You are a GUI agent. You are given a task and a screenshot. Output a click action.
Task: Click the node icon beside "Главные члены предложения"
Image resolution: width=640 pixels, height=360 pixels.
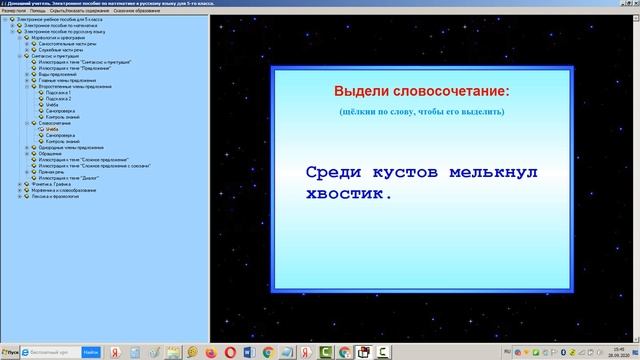[34, 80]
